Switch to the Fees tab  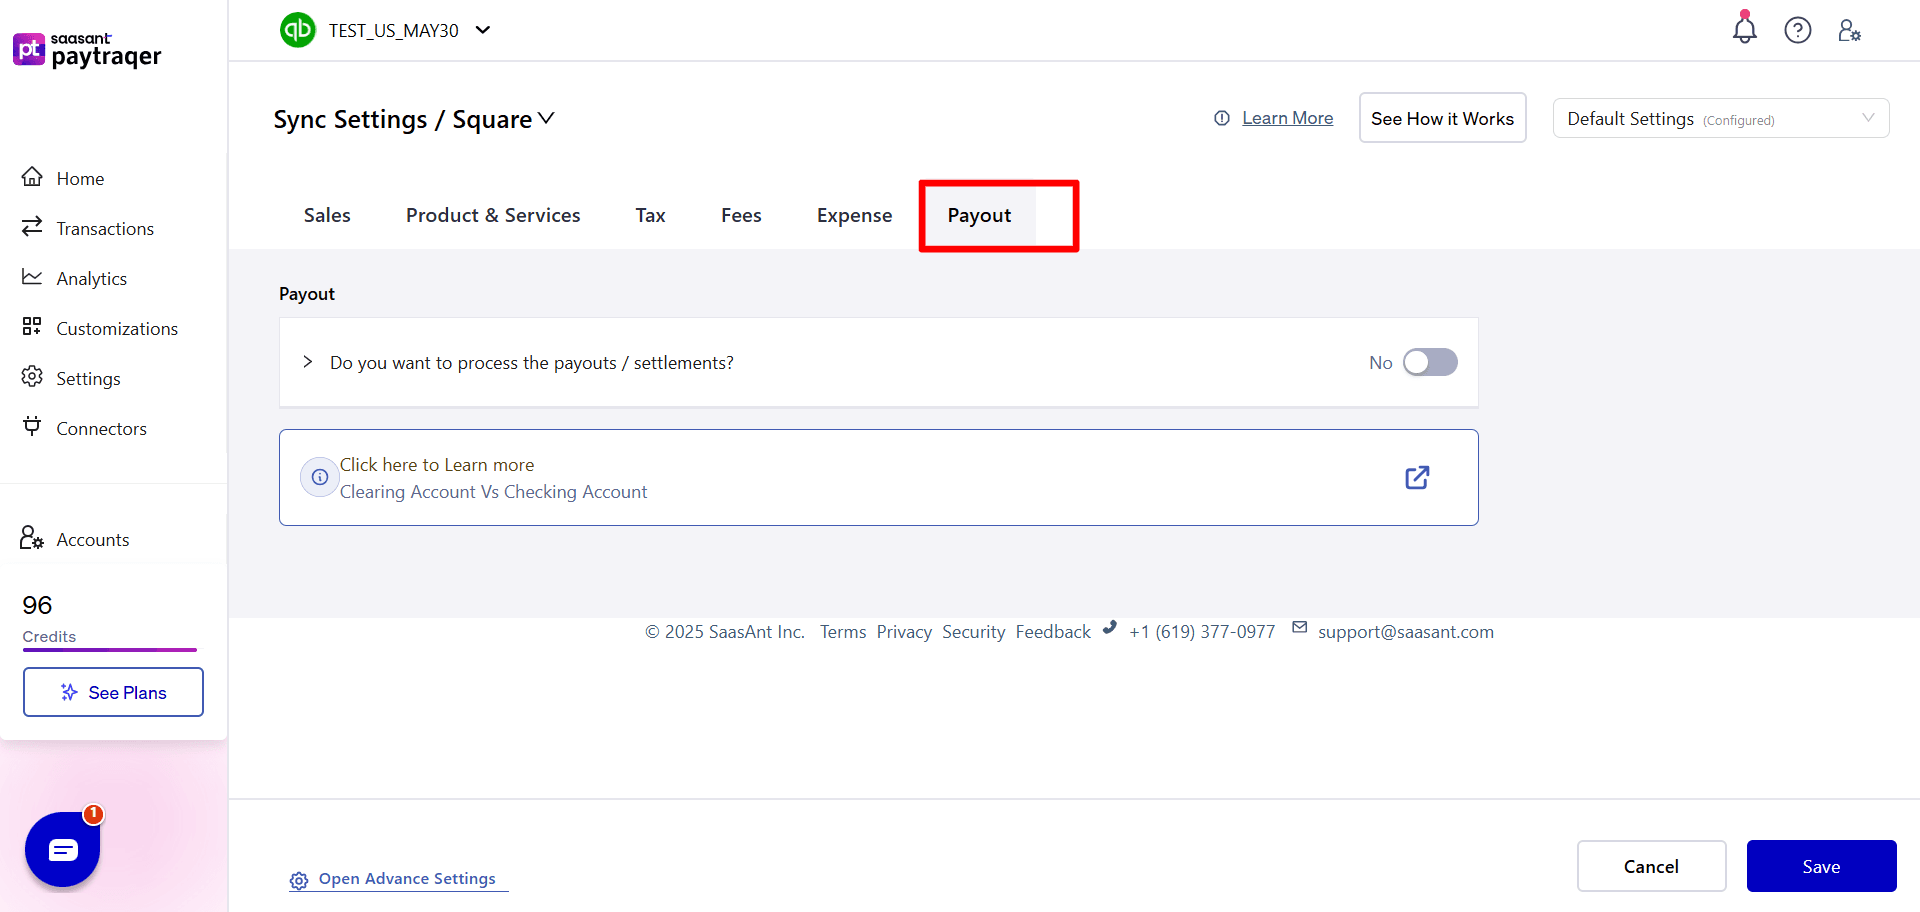pyautogui.click(x=740, y=215)
